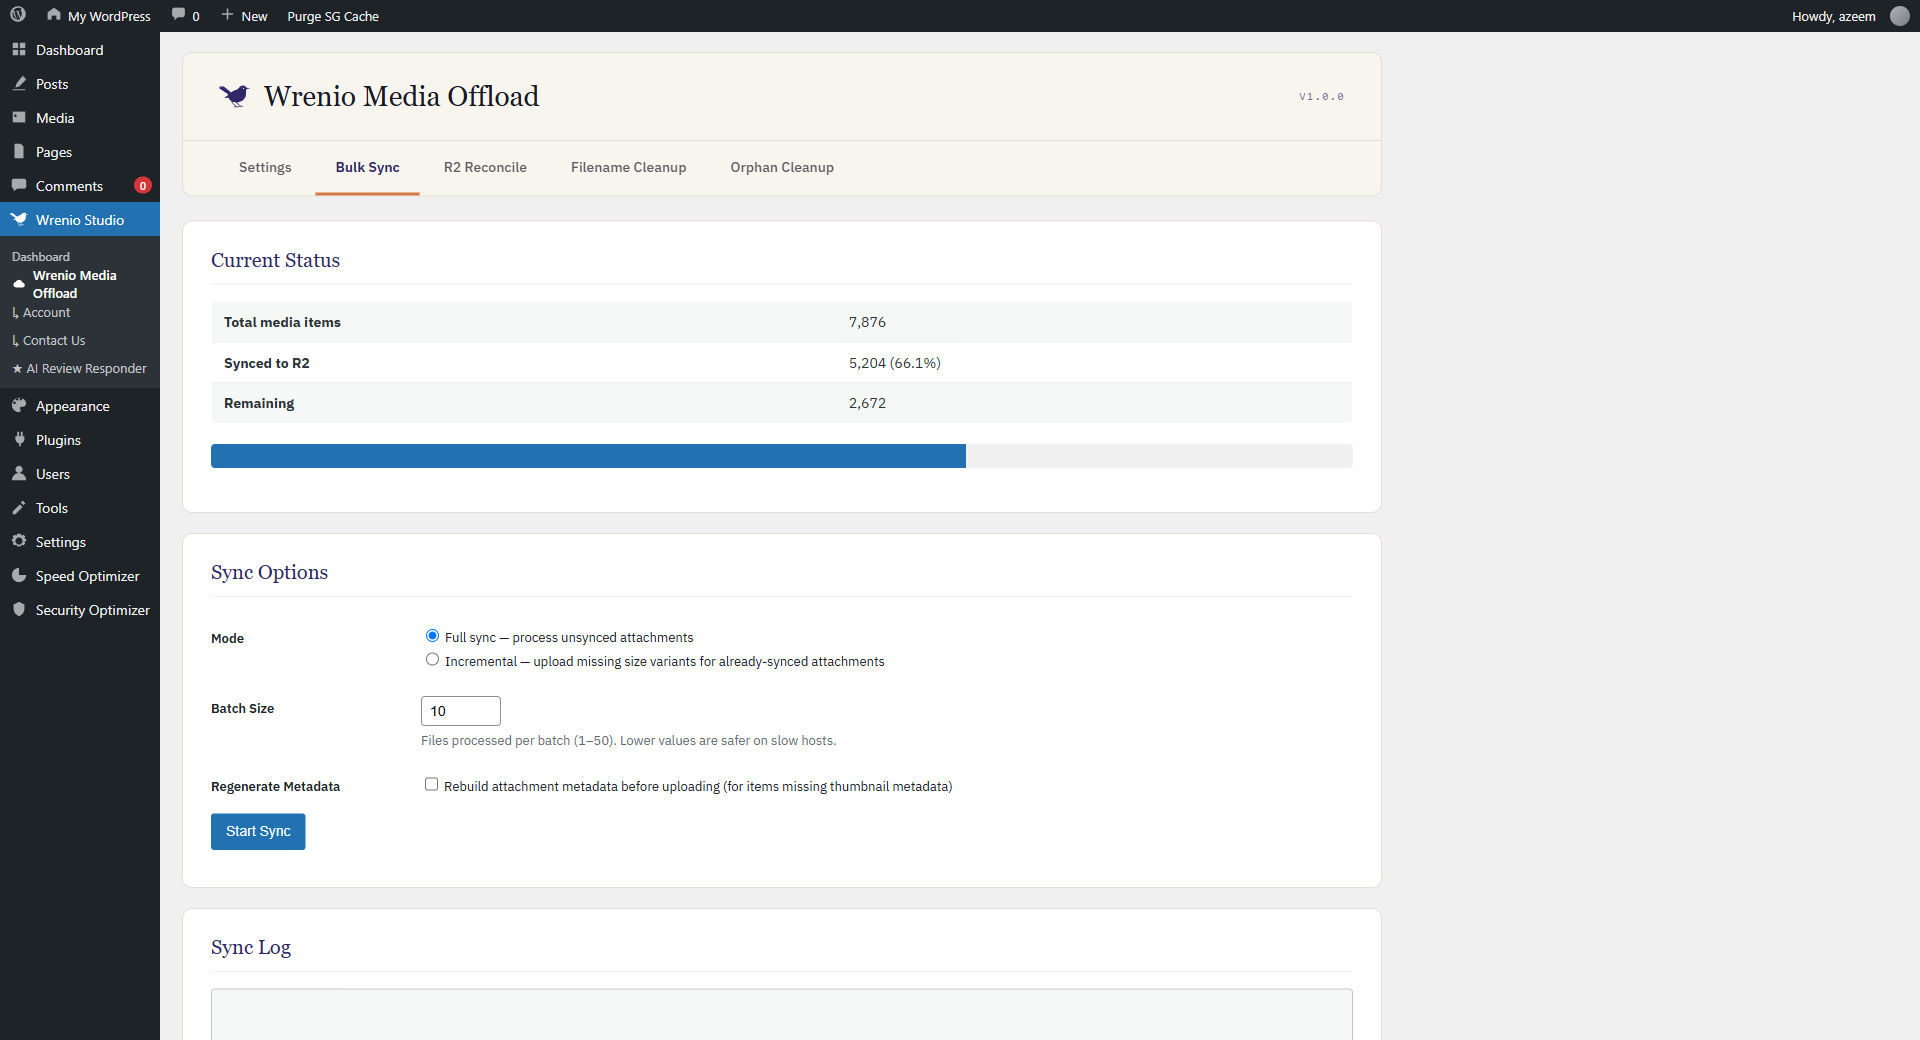1920x1040 pixels.
Task: Click inside the Sync Log text area
Action: click(781, 1014)
